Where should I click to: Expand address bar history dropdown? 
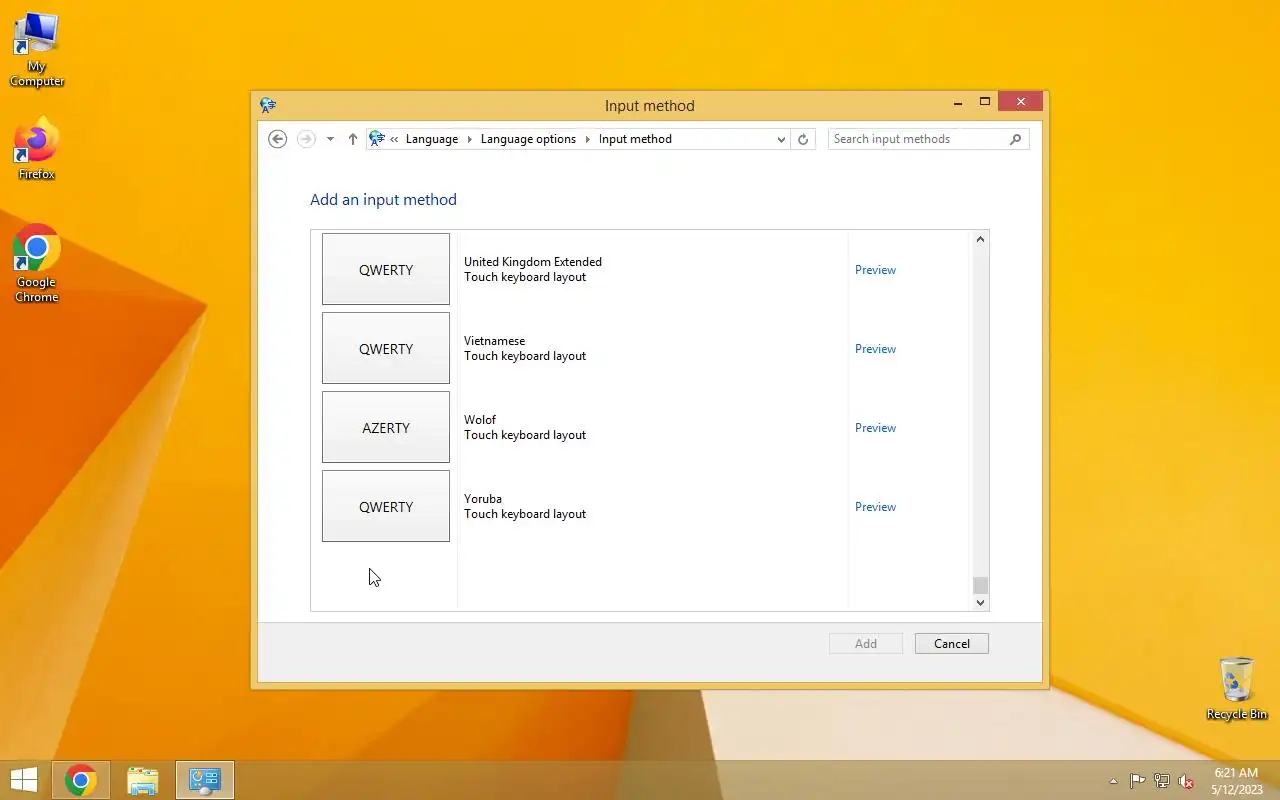[781, 139]
